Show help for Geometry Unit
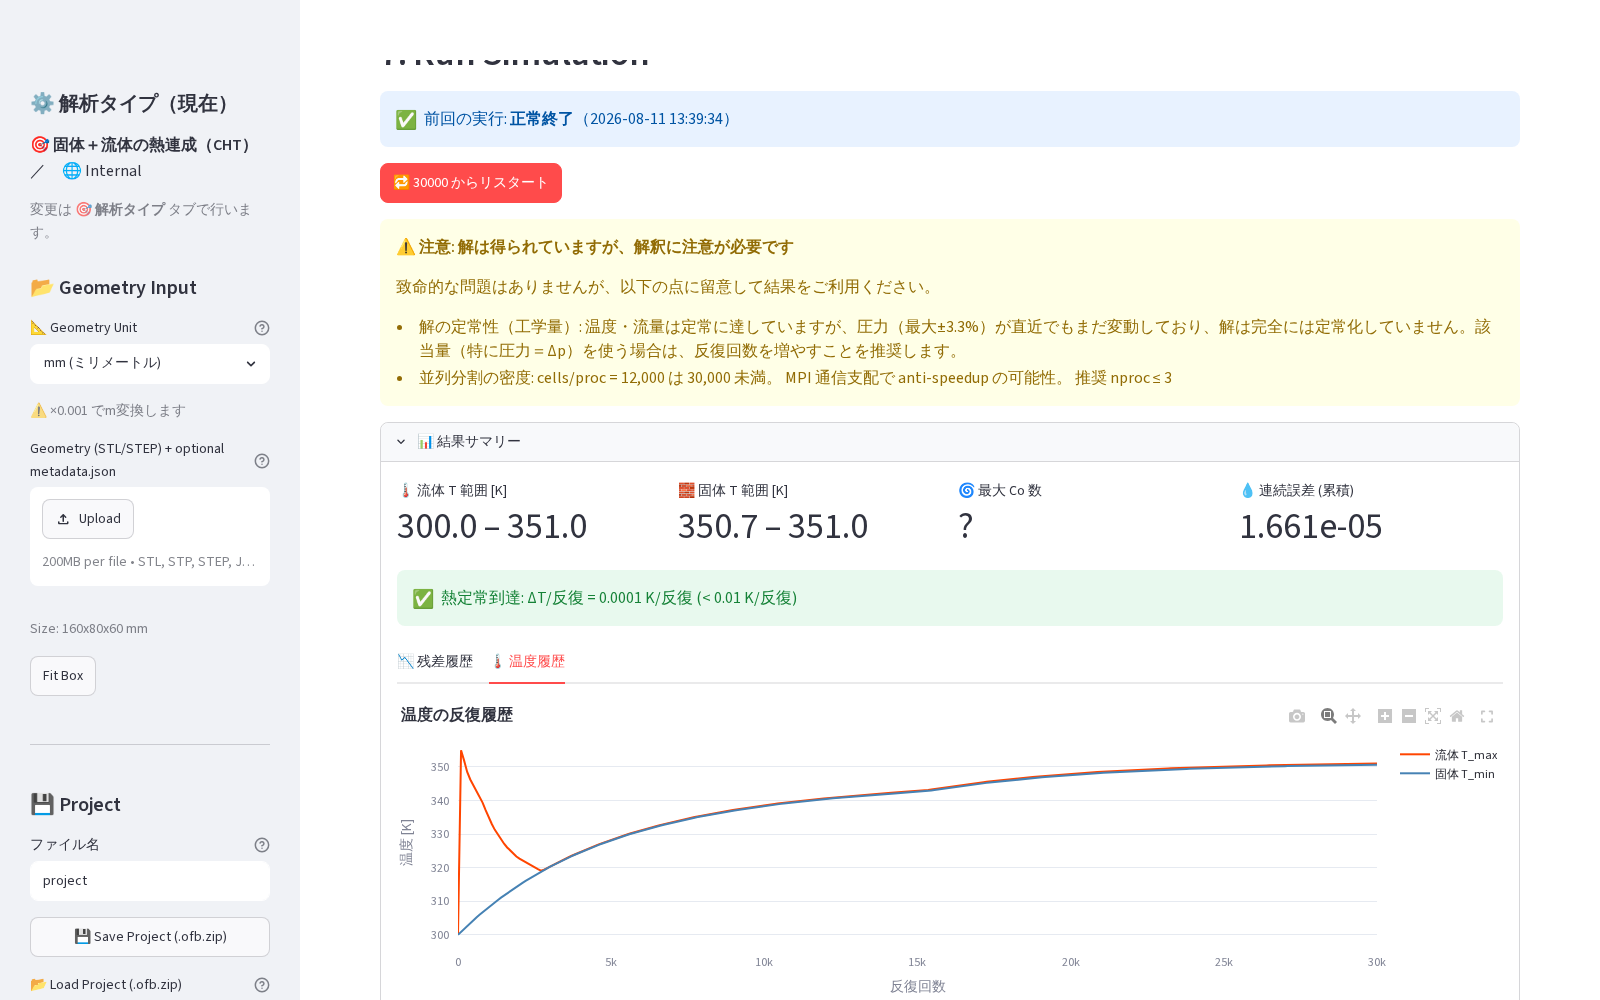Viewport: 1600px width, 1000px height. click(x=262, y=328)
